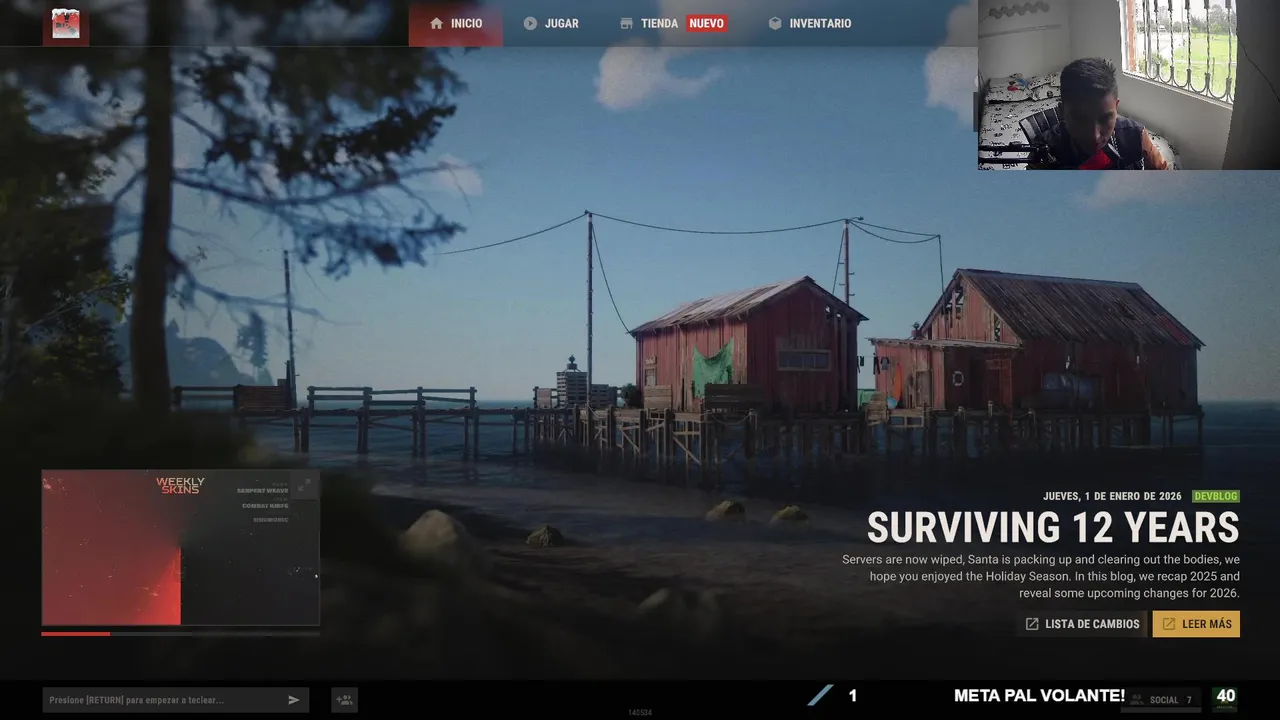Open the INVENTARIO tab

(x=810, y=23)
